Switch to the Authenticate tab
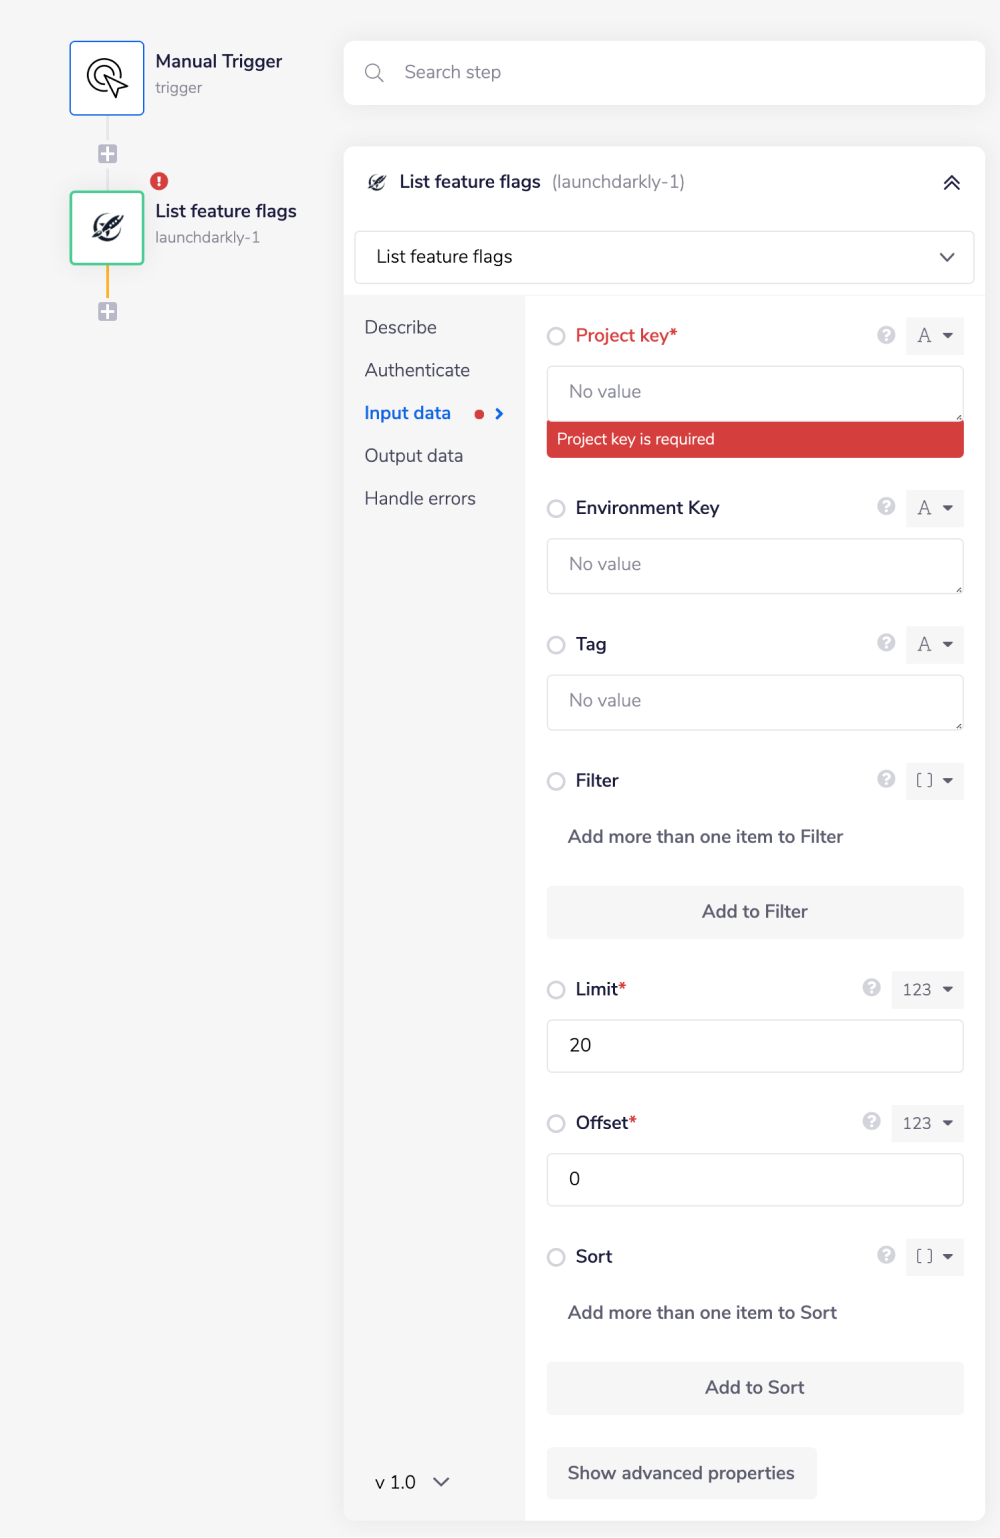 [417, 370]
